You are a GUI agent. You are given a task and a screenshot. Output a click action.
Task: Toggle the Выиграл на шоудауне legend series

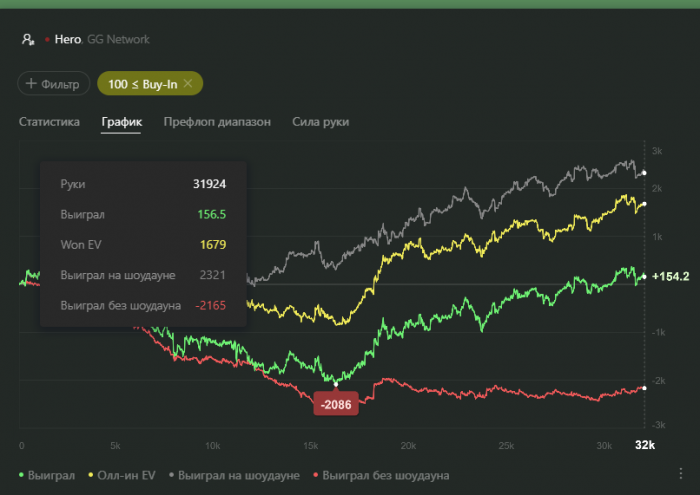[234, 475]
